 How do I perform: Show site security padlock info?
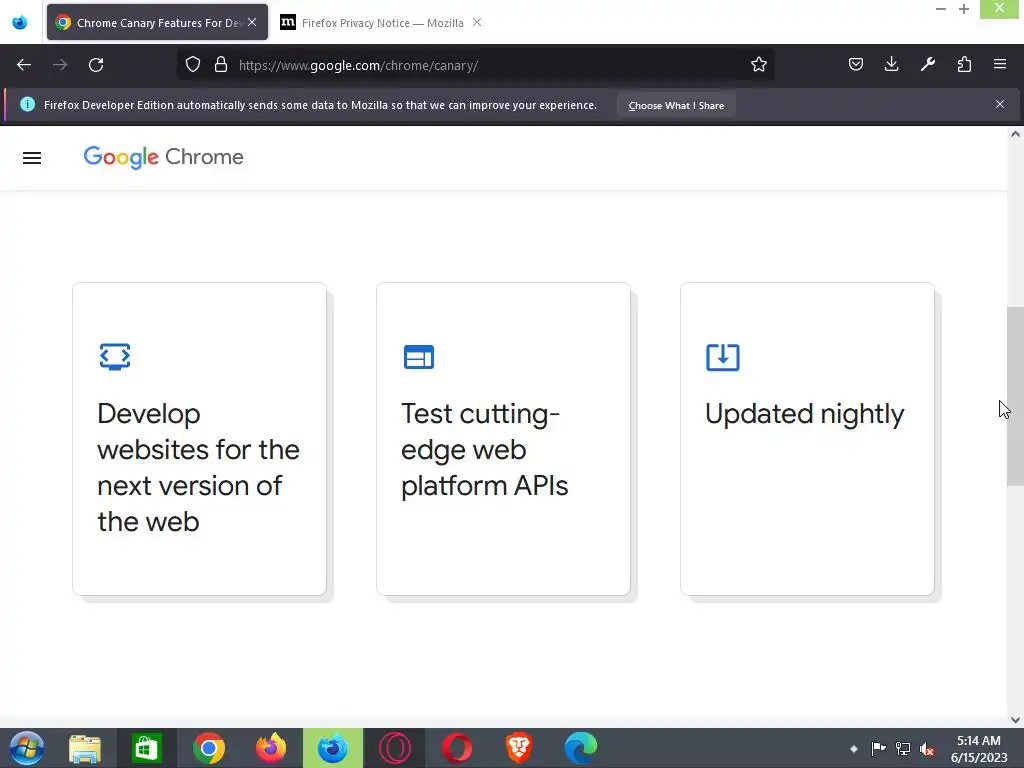tap(221, 65)
